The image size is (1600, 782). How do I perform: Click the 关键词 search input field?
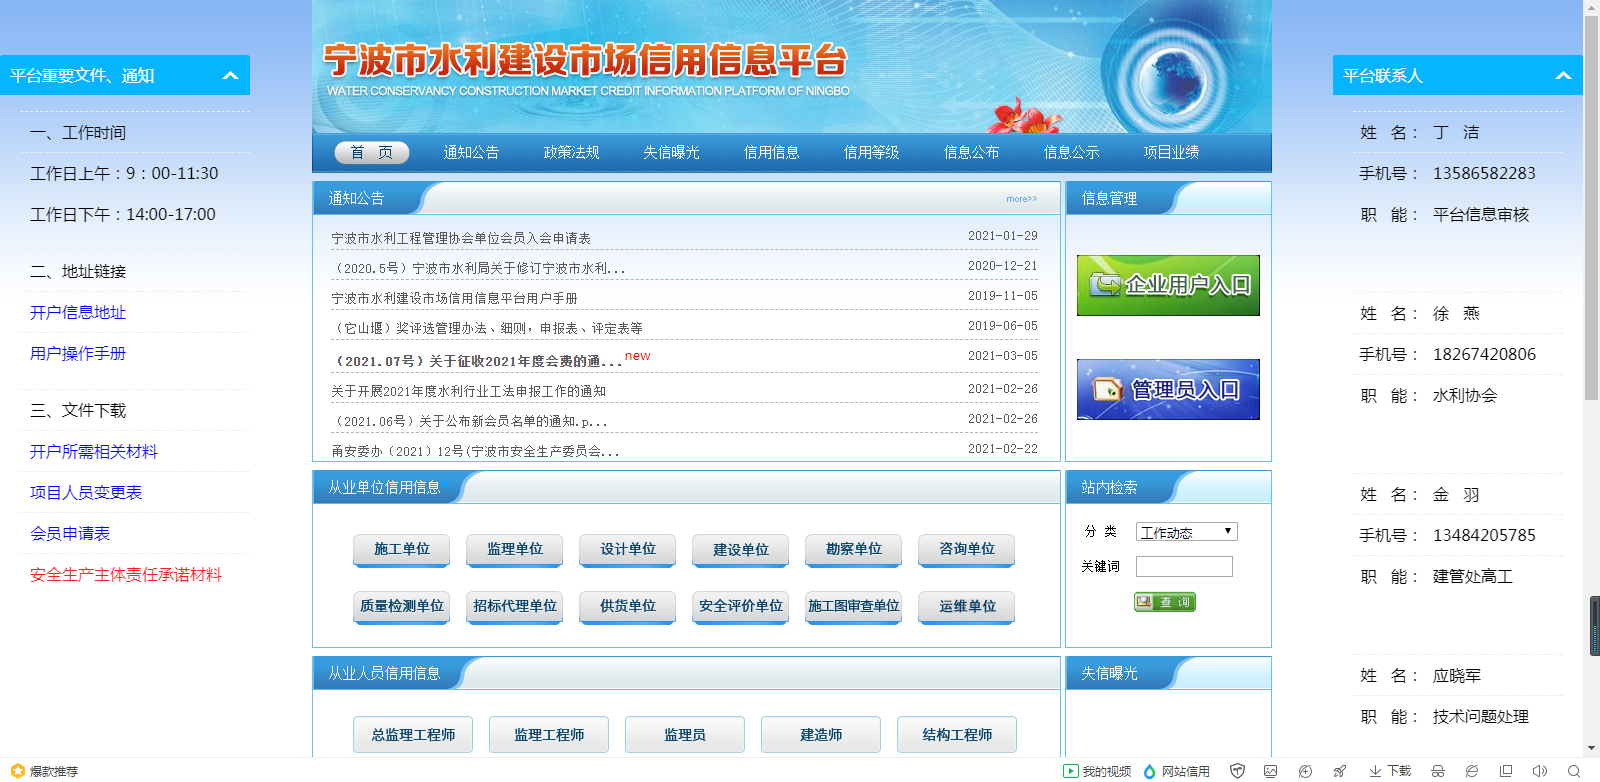(x=1184, y=567)
